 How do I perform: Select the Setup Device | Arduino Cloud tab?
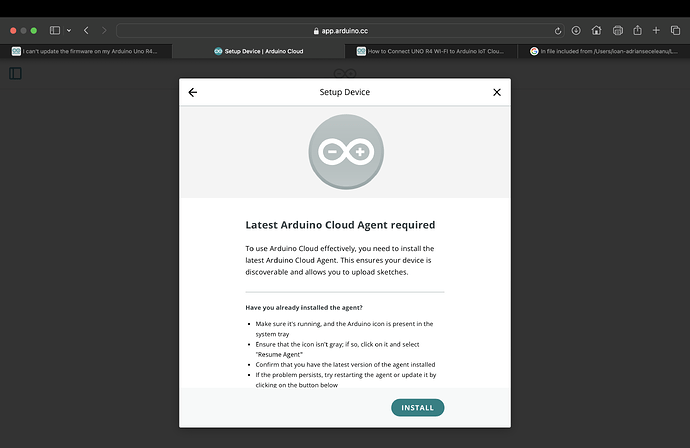click(258, 51)
